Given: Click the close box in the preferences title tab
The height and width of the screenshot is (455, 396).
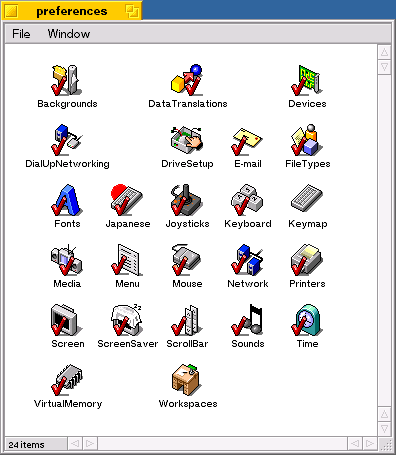Looking at the screenshot, I should [x=11, y=11].
